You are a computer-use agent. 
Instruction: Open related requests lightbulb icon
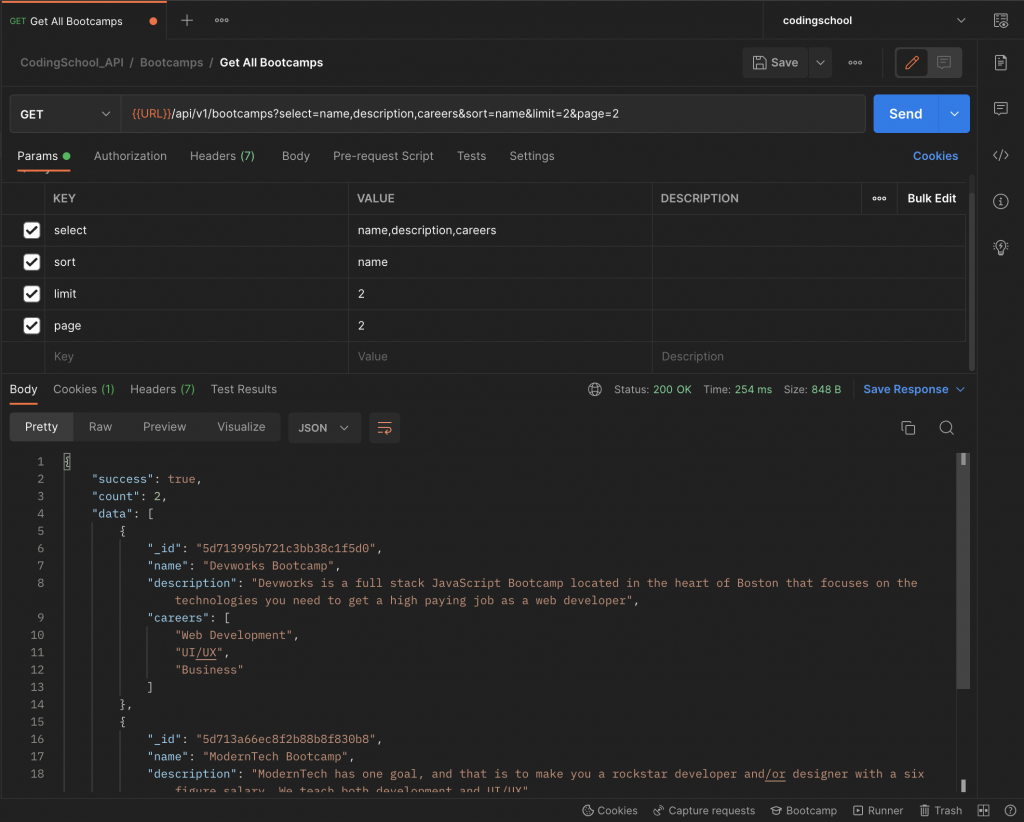click(x=1000, y=247)
